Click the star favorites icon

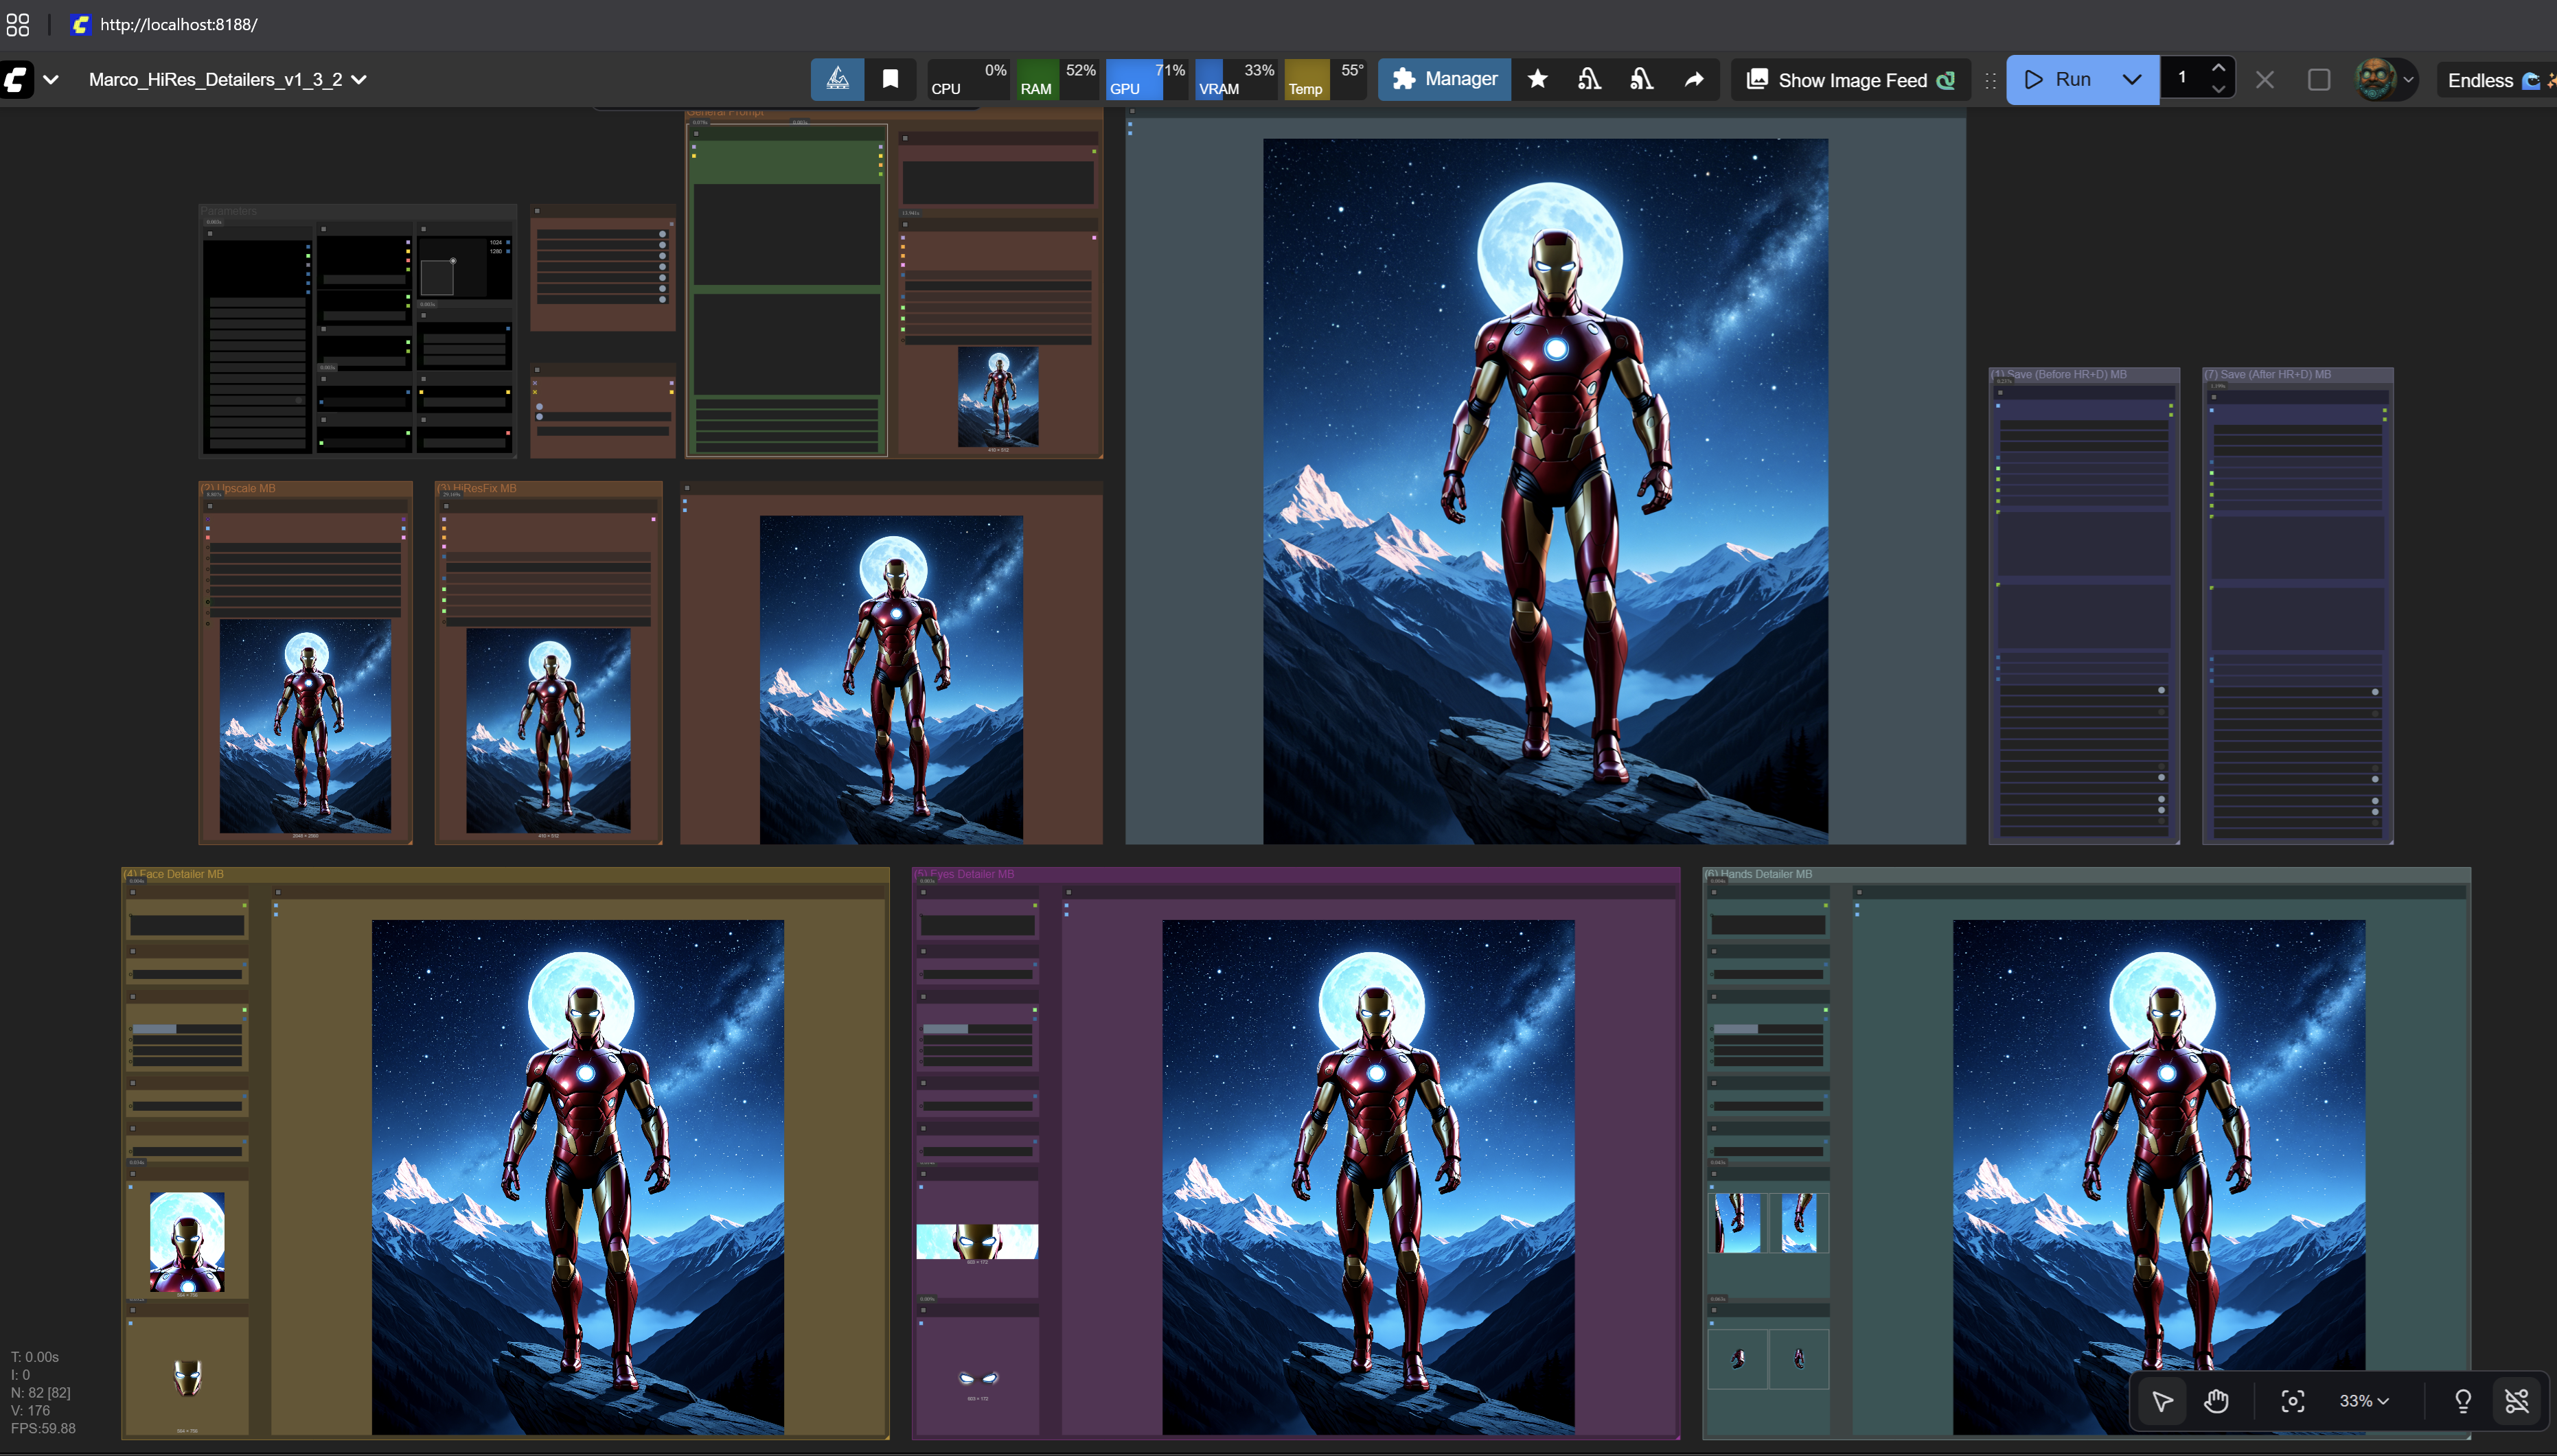1538,79
